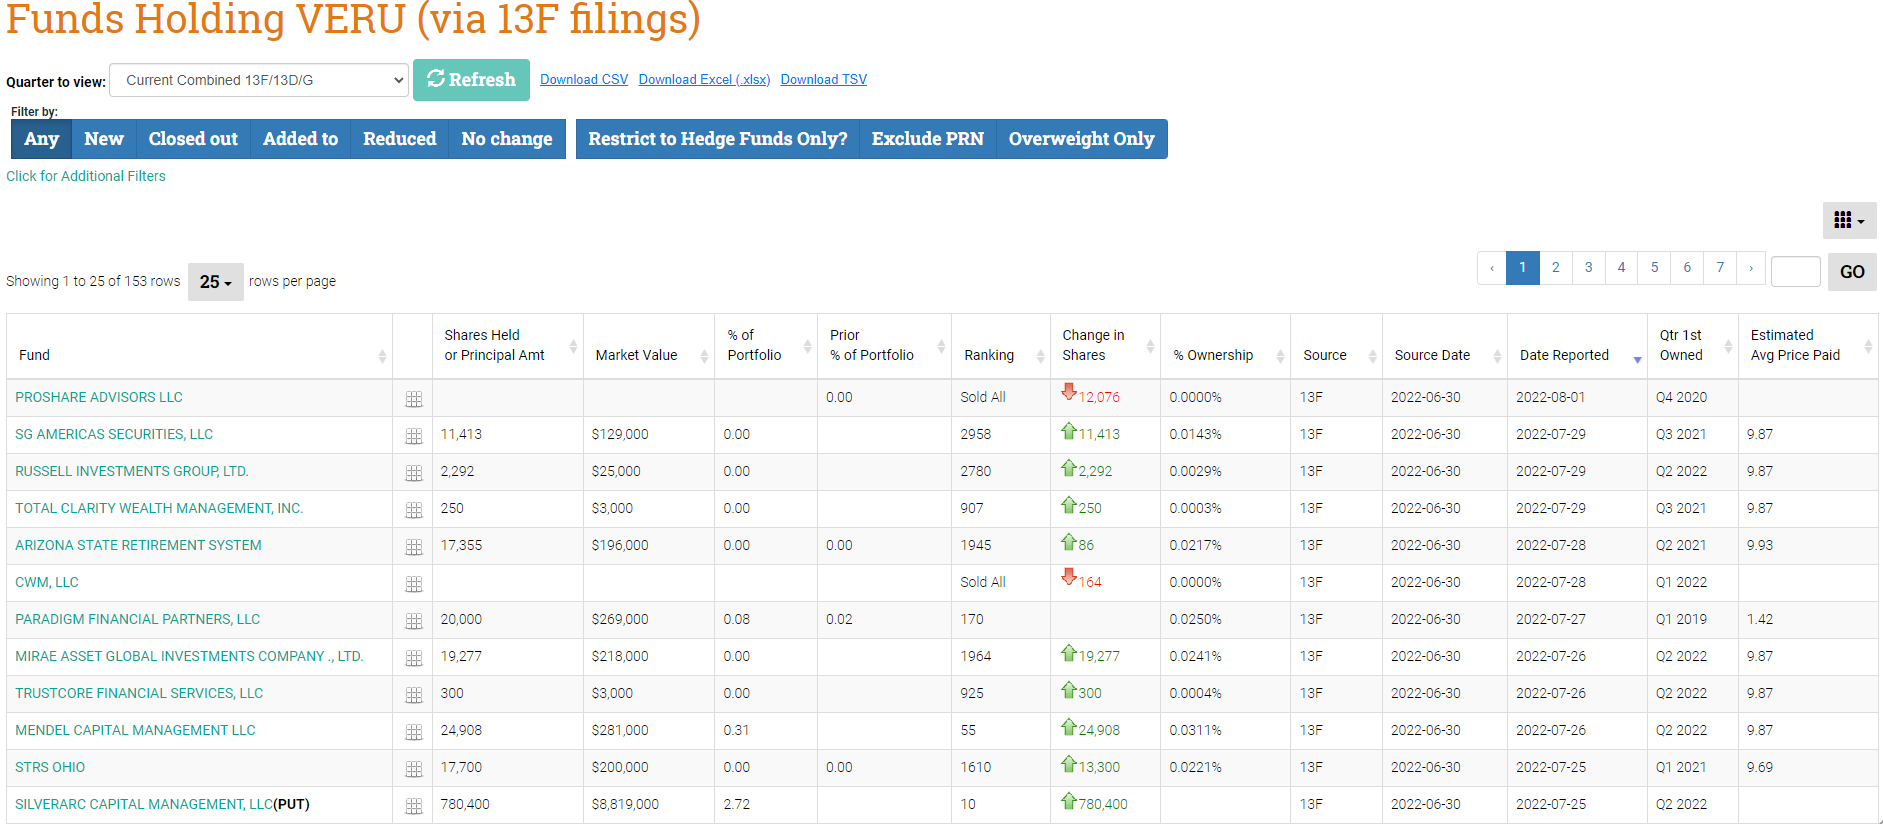Open PROSHARE ADVISORS LLC fund link

[x=99, y=397]
